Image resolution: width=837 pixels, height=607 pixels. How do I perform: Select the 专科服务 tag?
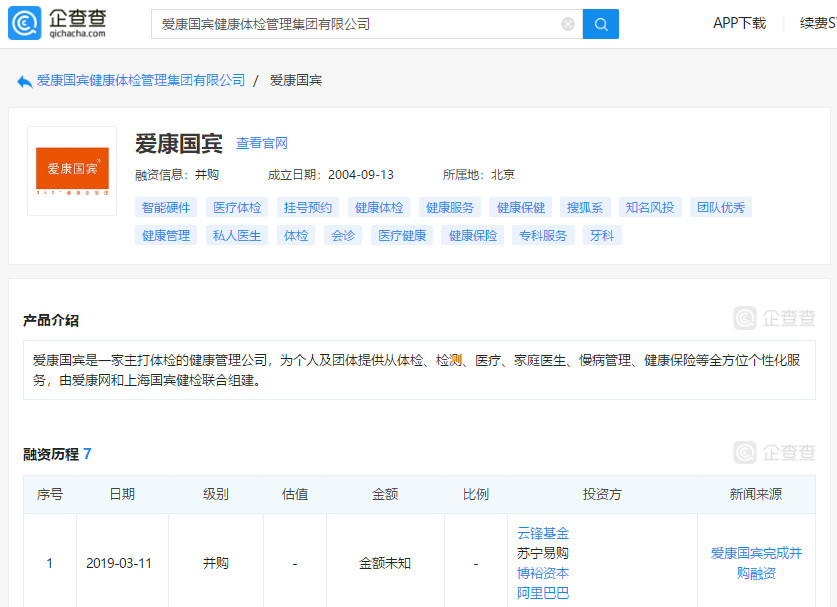543,235
